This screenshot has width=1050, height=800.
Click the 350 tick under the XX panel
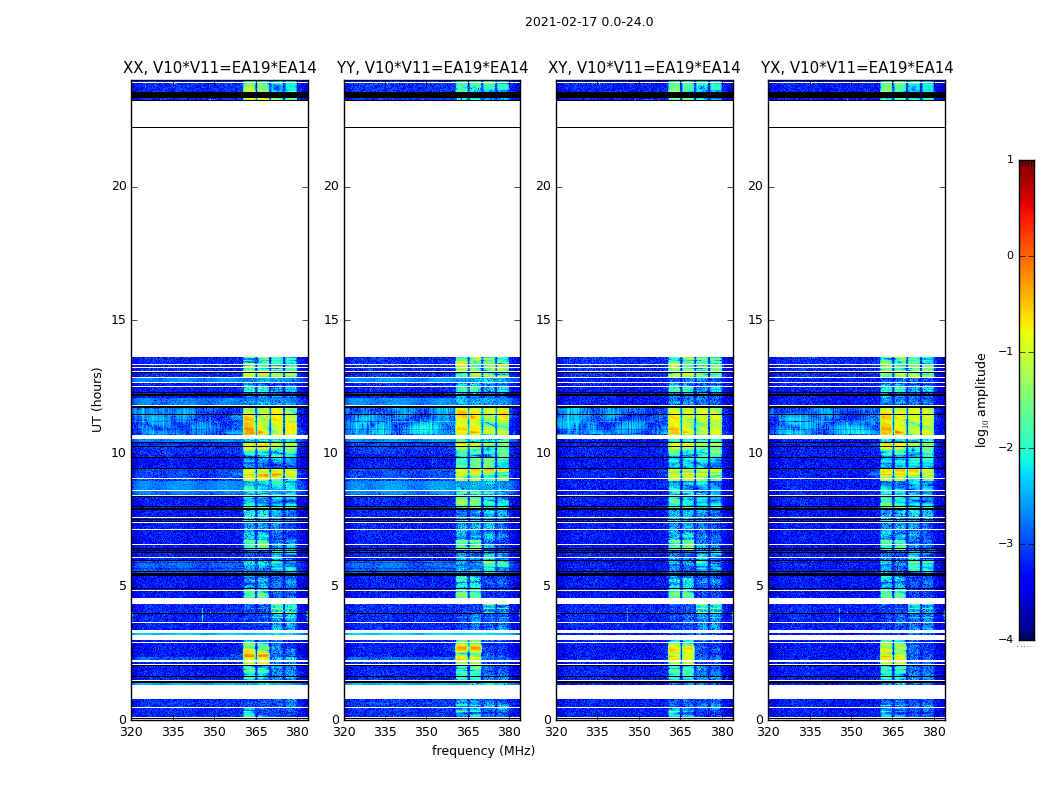point(214,732)
